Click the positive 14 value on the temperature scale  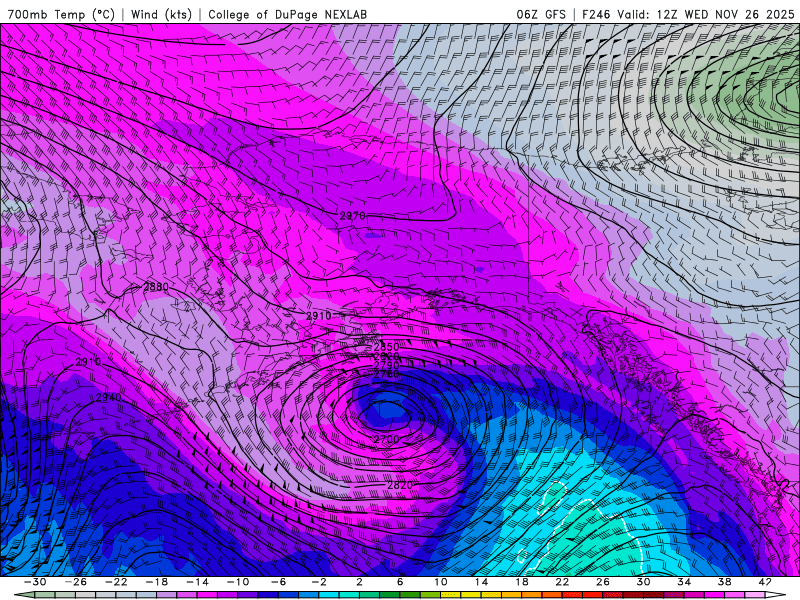[481, 582]
